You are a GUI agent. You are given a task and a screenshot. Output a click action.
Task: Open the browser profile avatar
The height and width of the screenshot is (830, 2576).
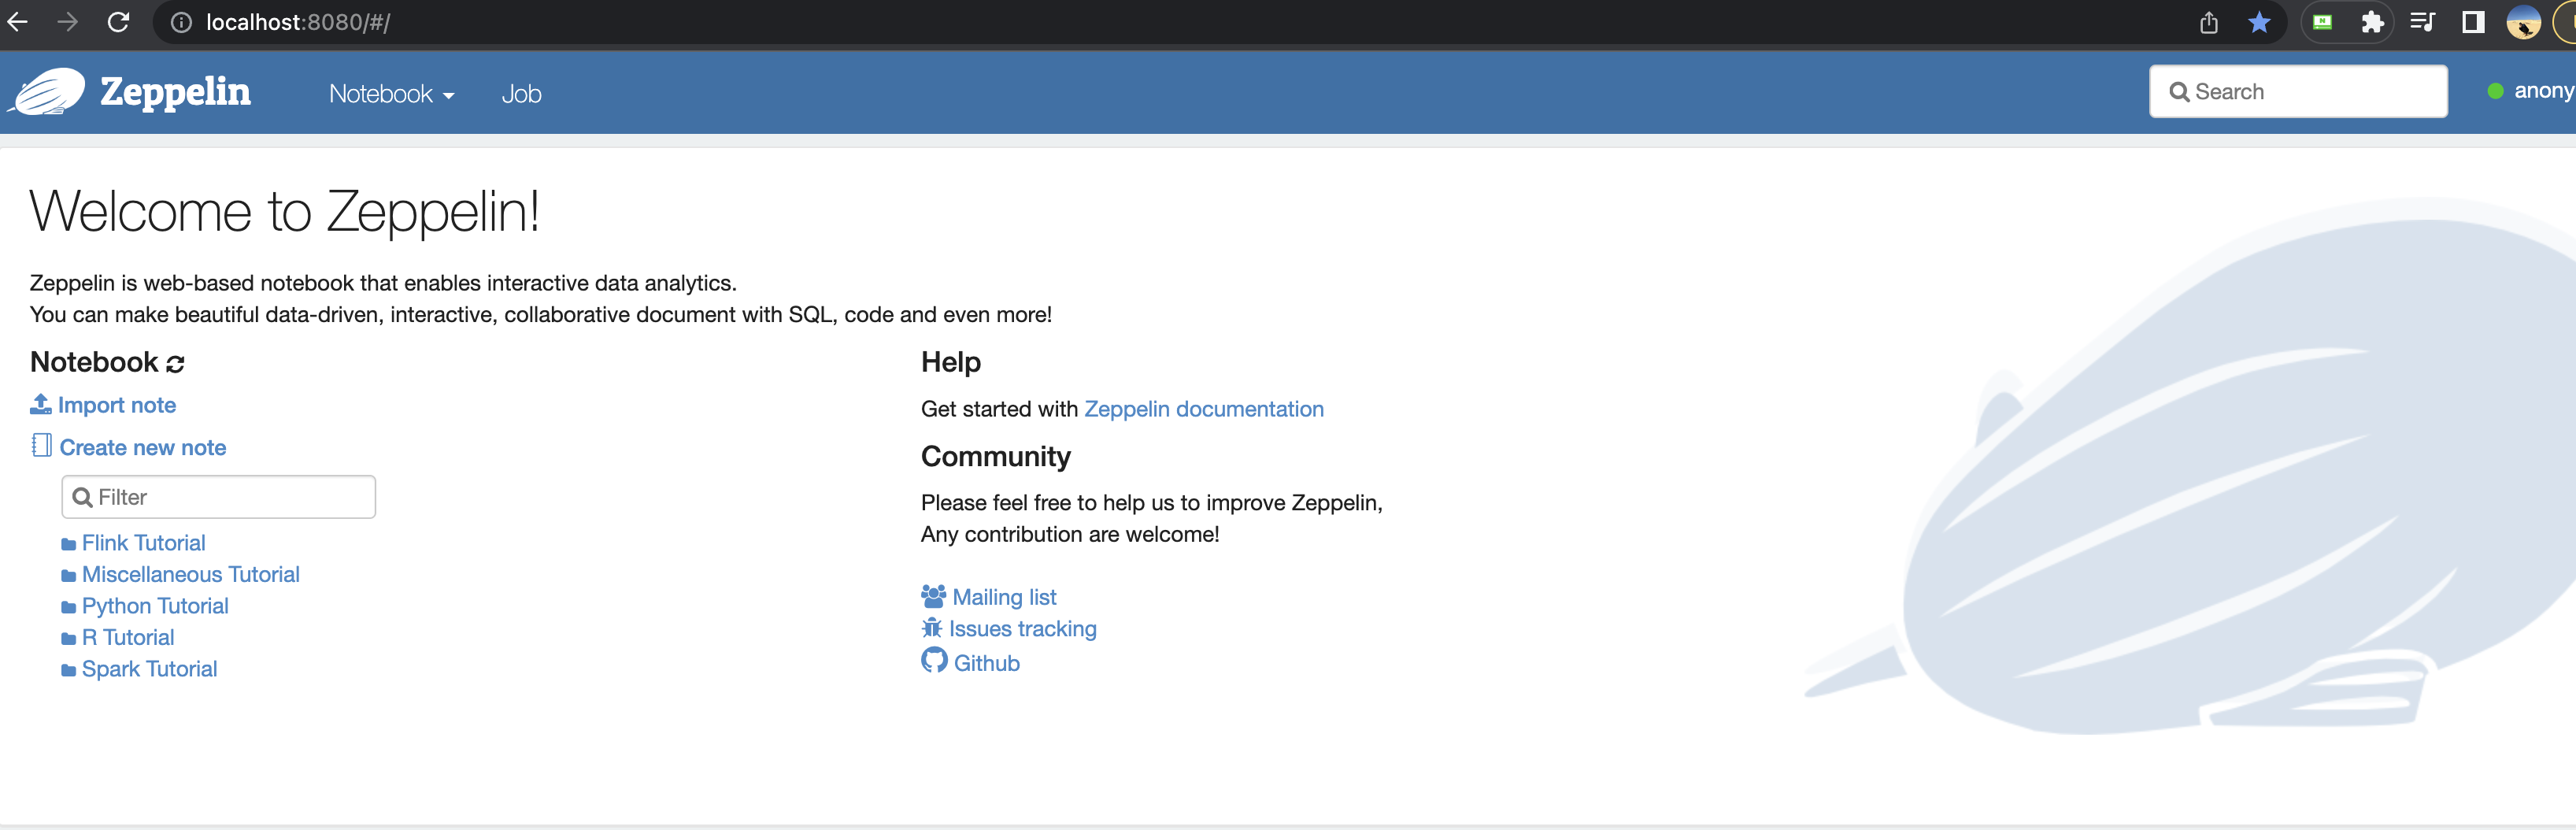click(2524, 22)
